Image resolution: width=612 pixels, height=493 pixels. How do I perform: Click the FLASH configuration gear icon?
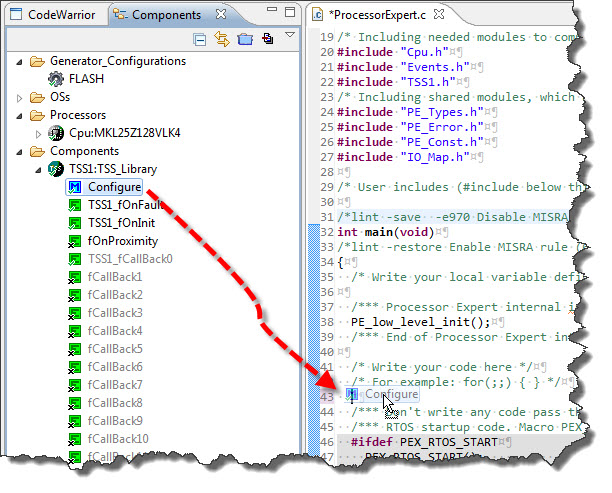point(56,79)
